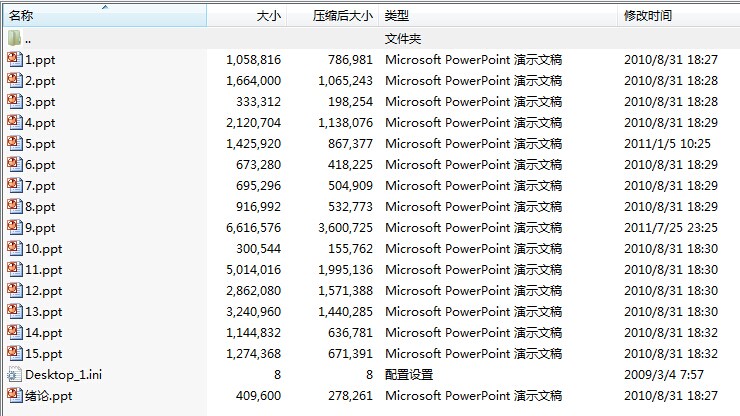The image size is (740, 416).
Task: Select the file name 7.ppt
Action: (x=40, y=186)
